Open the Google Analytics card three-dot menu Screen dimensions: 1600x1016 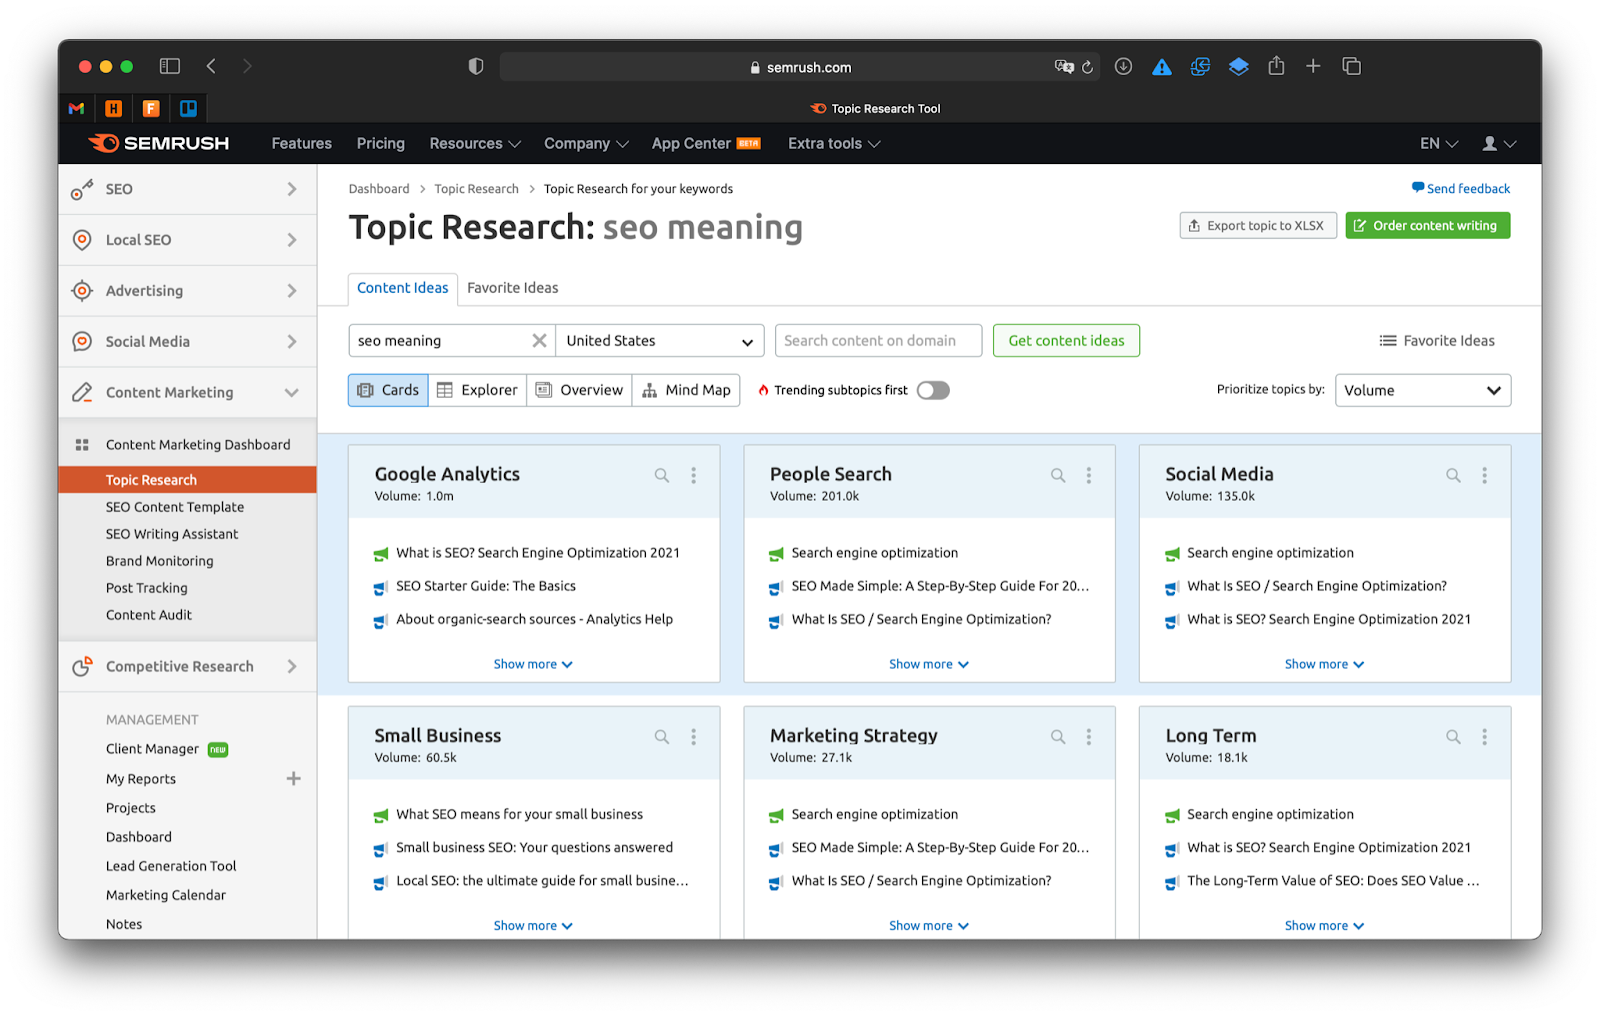pos(693,475)
